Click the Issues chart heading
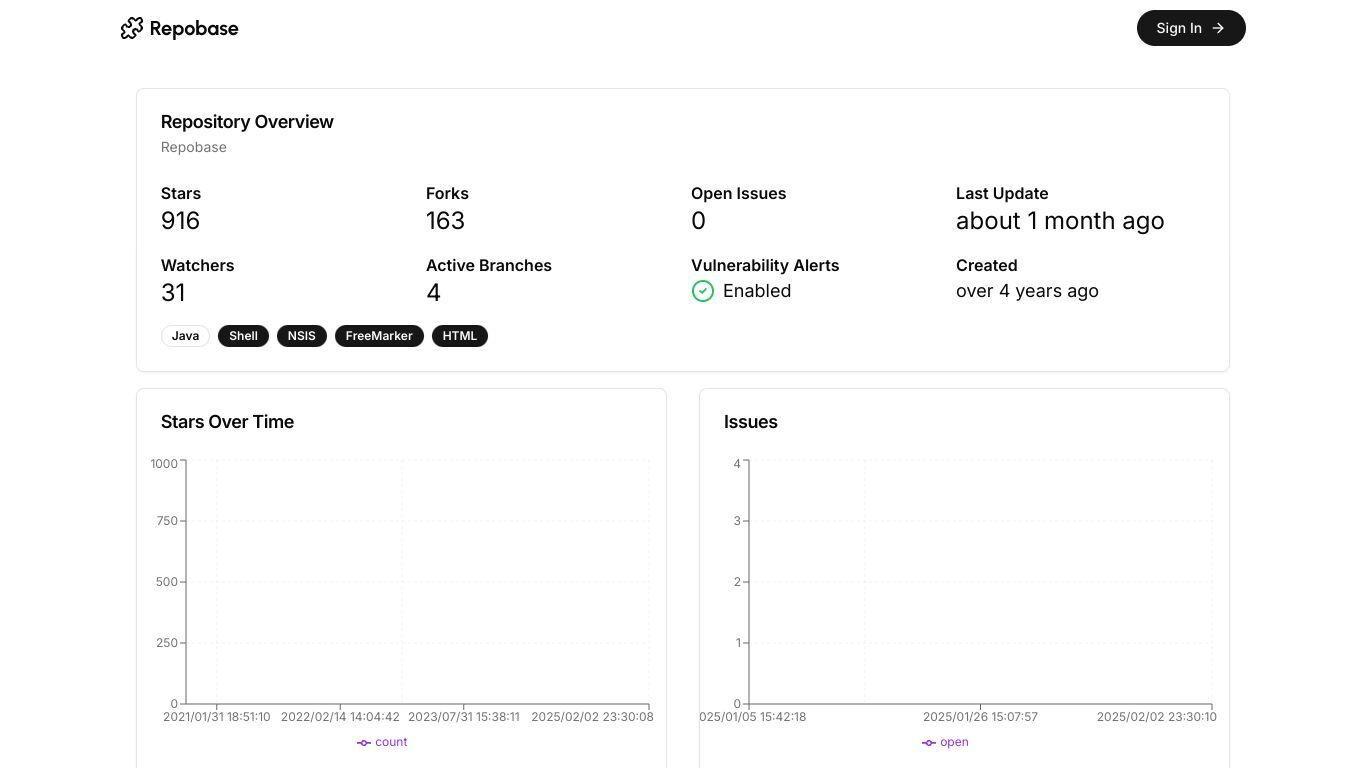The width and height of the screenshot is (1366, 768). click(751, 422)
